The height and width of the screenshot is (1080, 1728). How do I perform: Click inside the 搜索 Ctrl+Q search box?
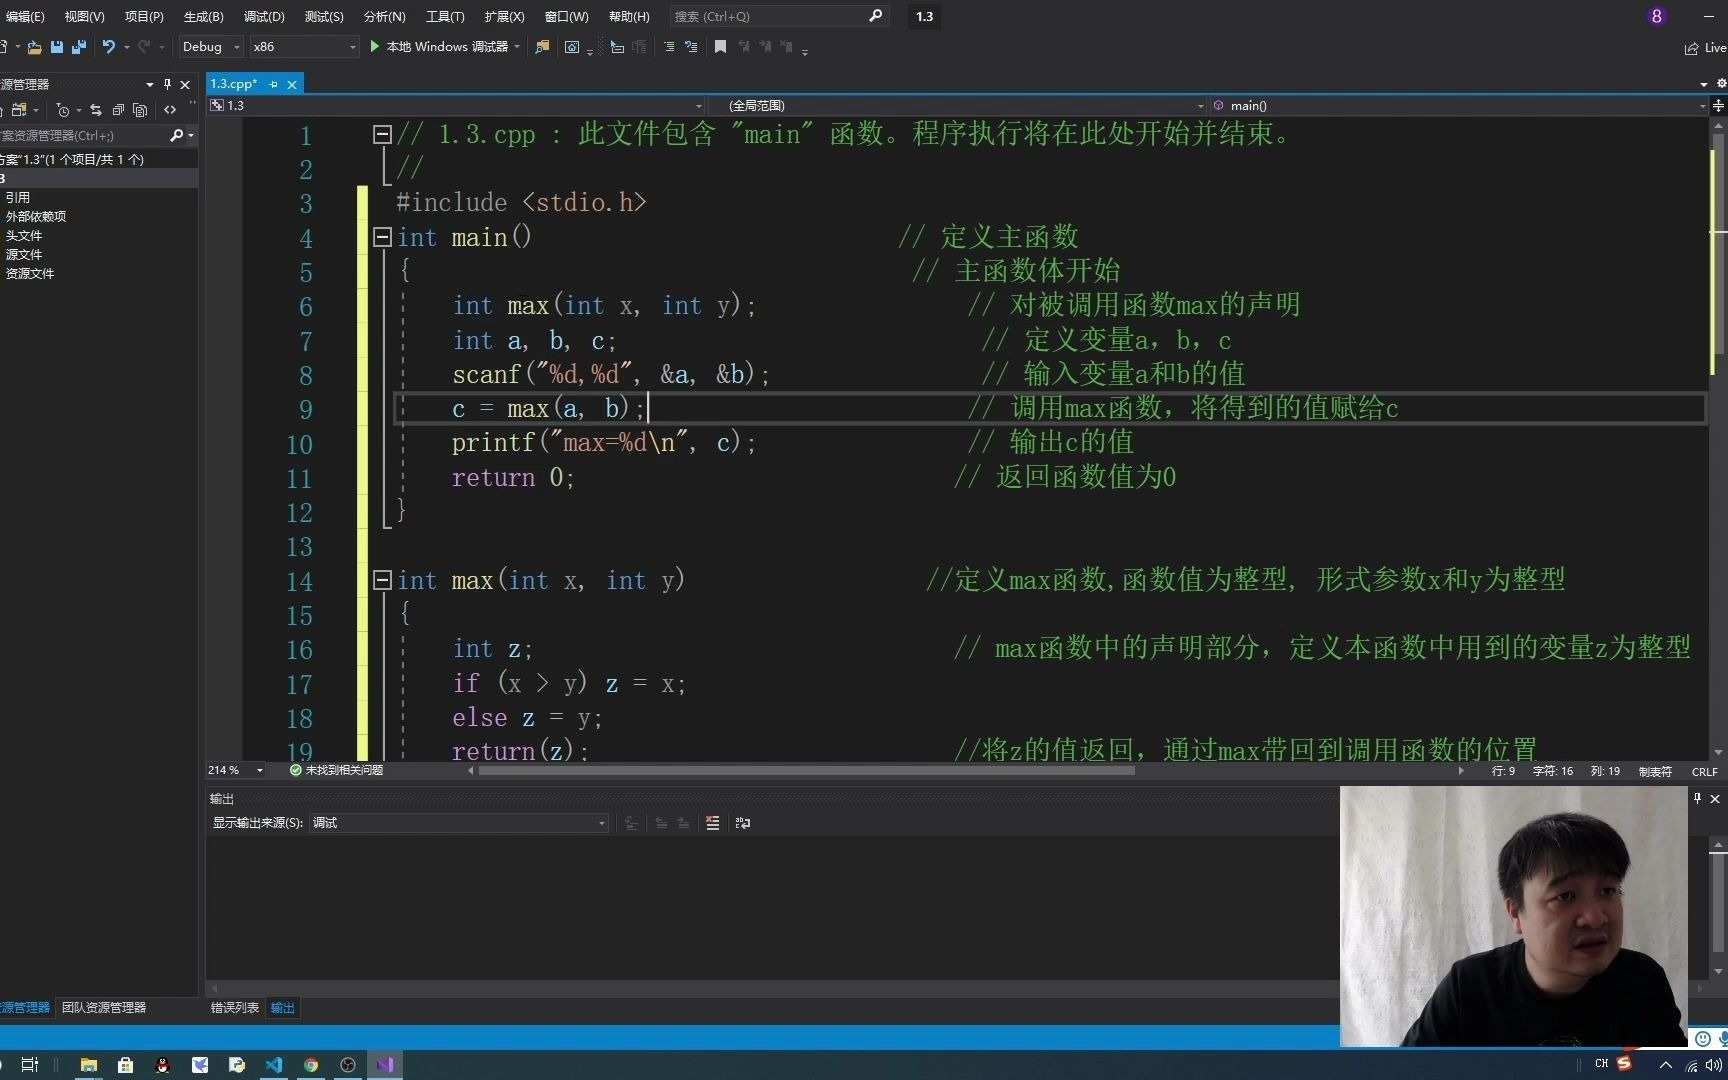(x=770, y=16)
